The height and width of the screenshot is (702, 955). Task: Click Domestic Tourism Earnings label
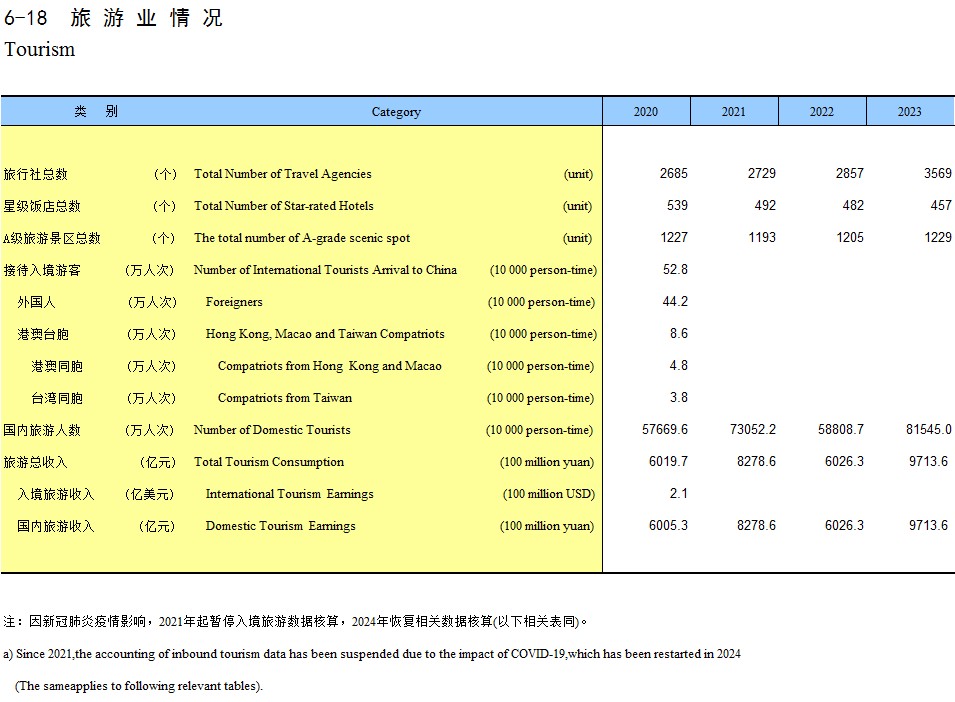(x=280, y=525)
